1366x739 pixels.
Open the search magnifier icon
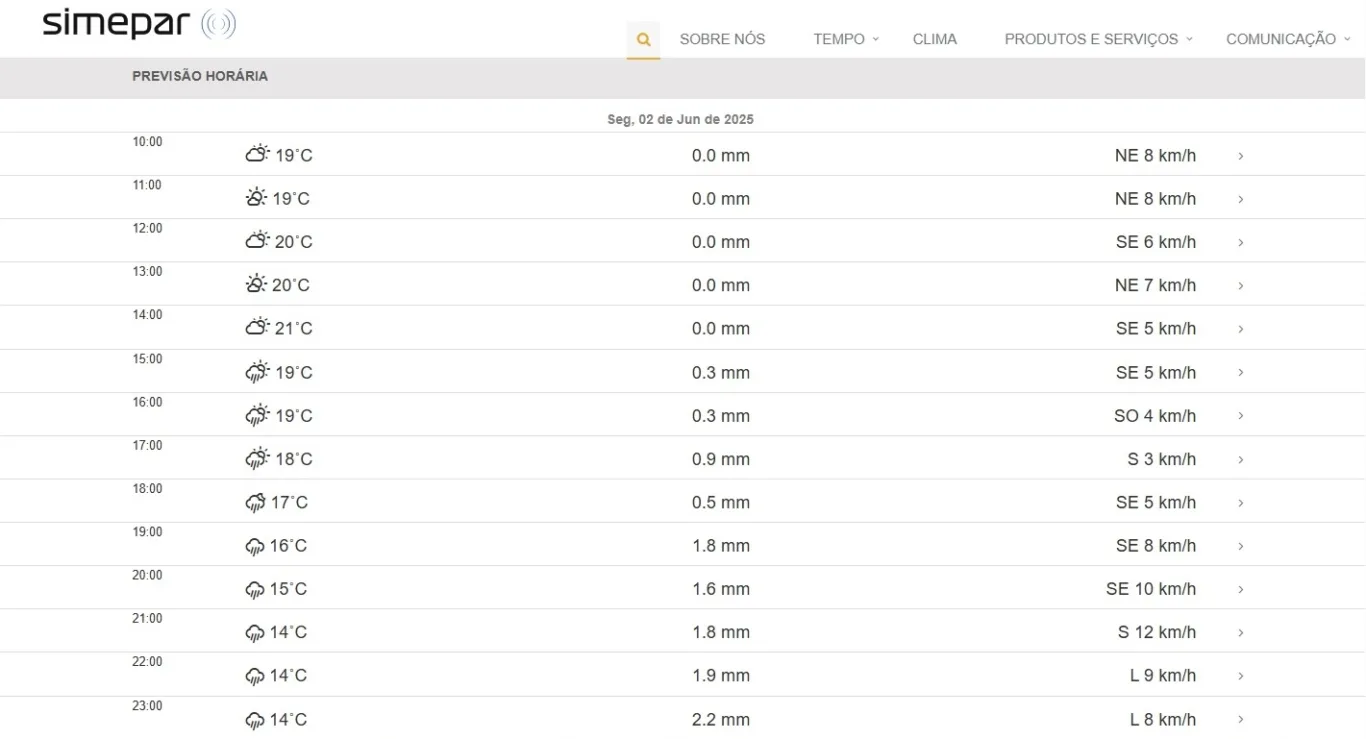(x=643, y=40)
